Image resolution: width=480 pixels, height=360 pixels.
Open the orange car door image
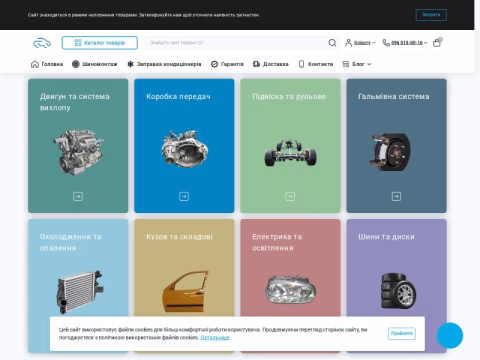point(186,291)
